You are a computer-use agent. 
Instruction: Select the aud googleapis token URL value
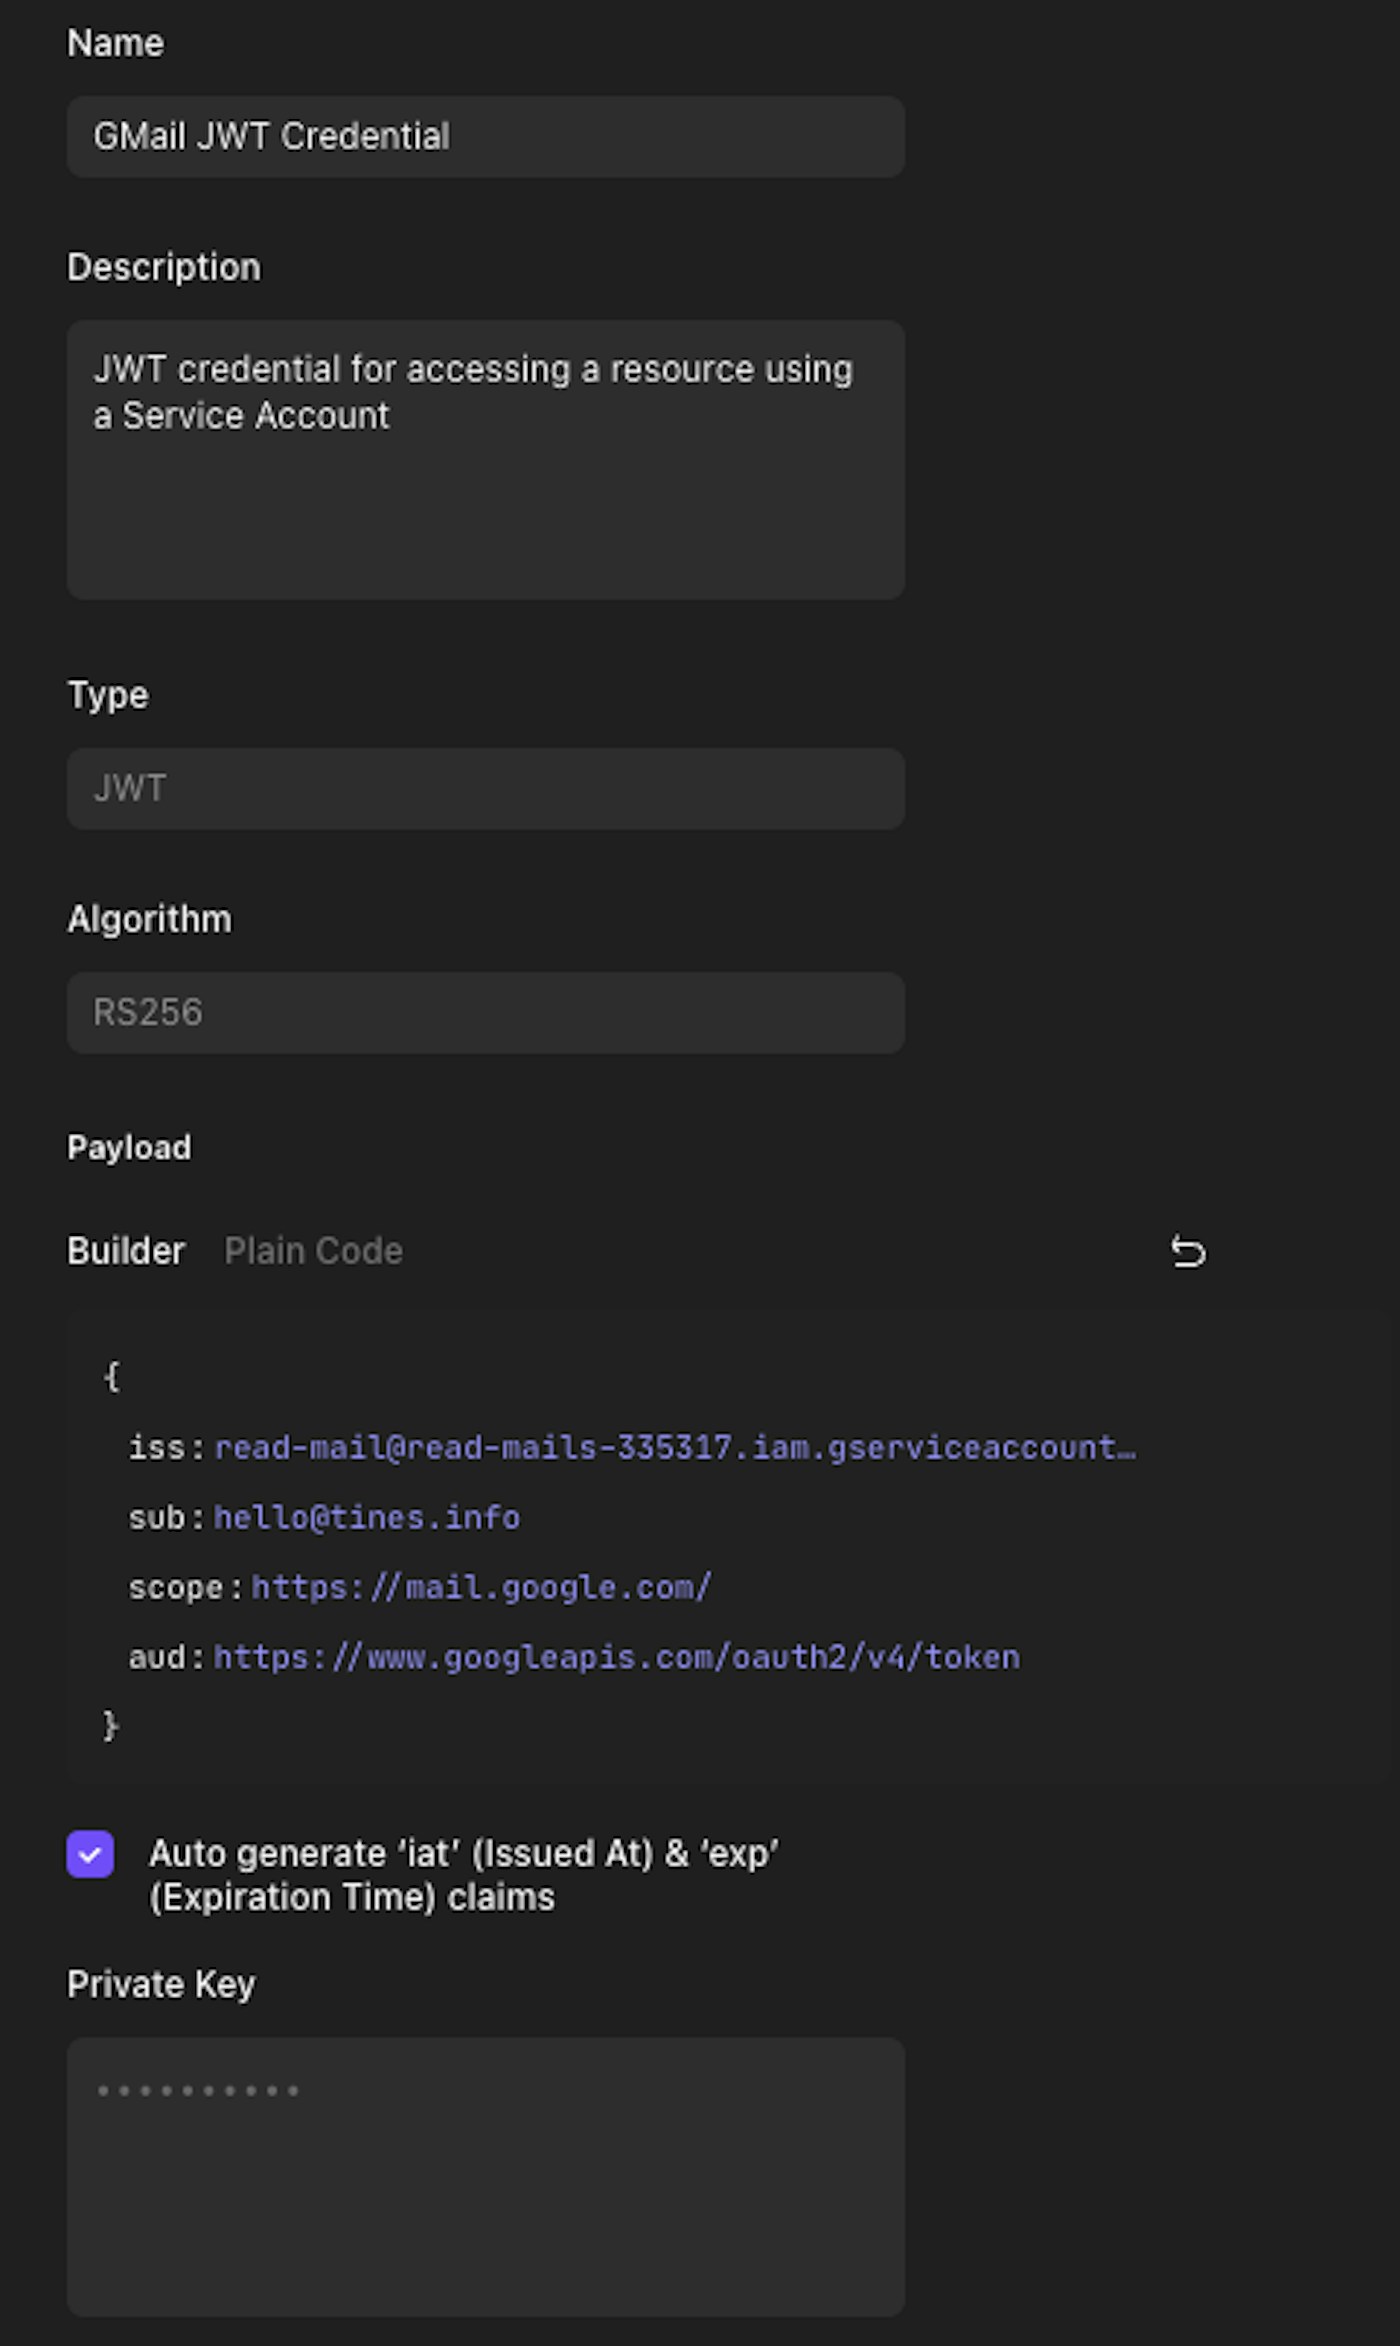tap(617, 1658)
